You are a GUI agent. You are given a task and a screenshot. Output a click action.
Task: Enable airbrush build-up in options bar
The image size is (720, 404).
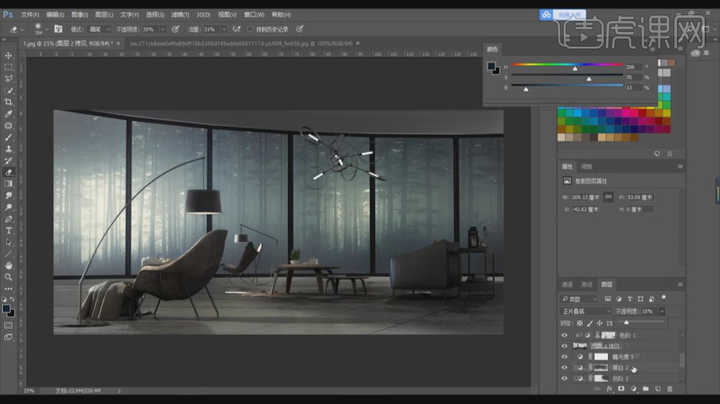(x=236, y=29)
